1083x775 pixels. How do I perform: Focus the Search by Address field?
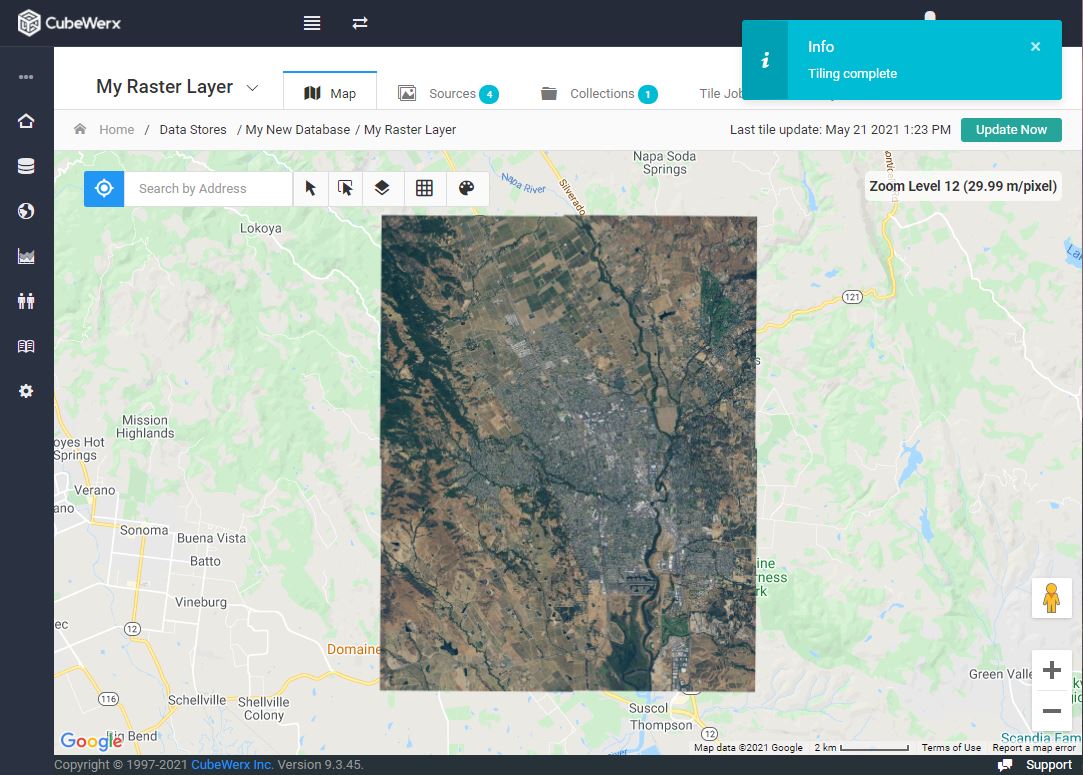(x=208, y=189)
